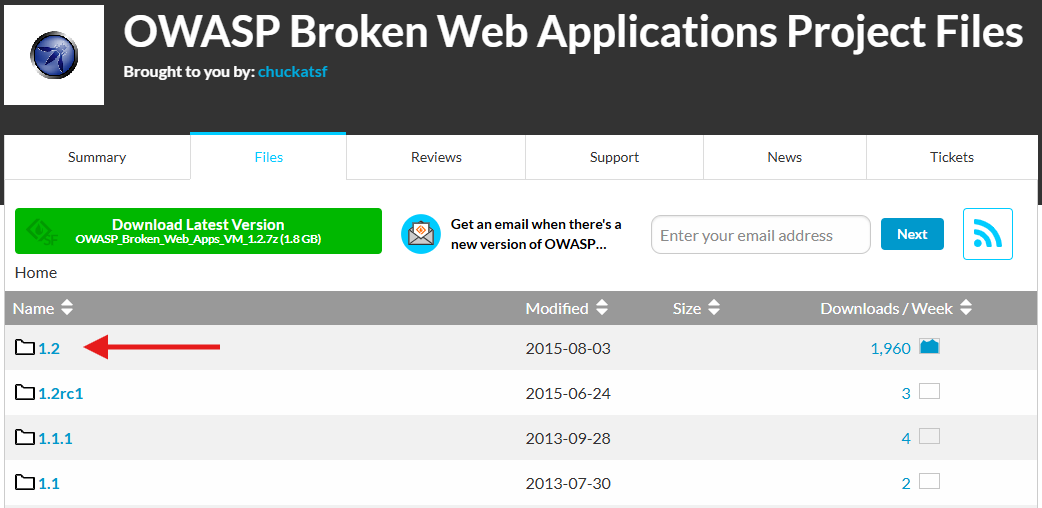This screenshot has width=1042, height=508.
Task: Go to the Support tab
Action: point(614,157)
